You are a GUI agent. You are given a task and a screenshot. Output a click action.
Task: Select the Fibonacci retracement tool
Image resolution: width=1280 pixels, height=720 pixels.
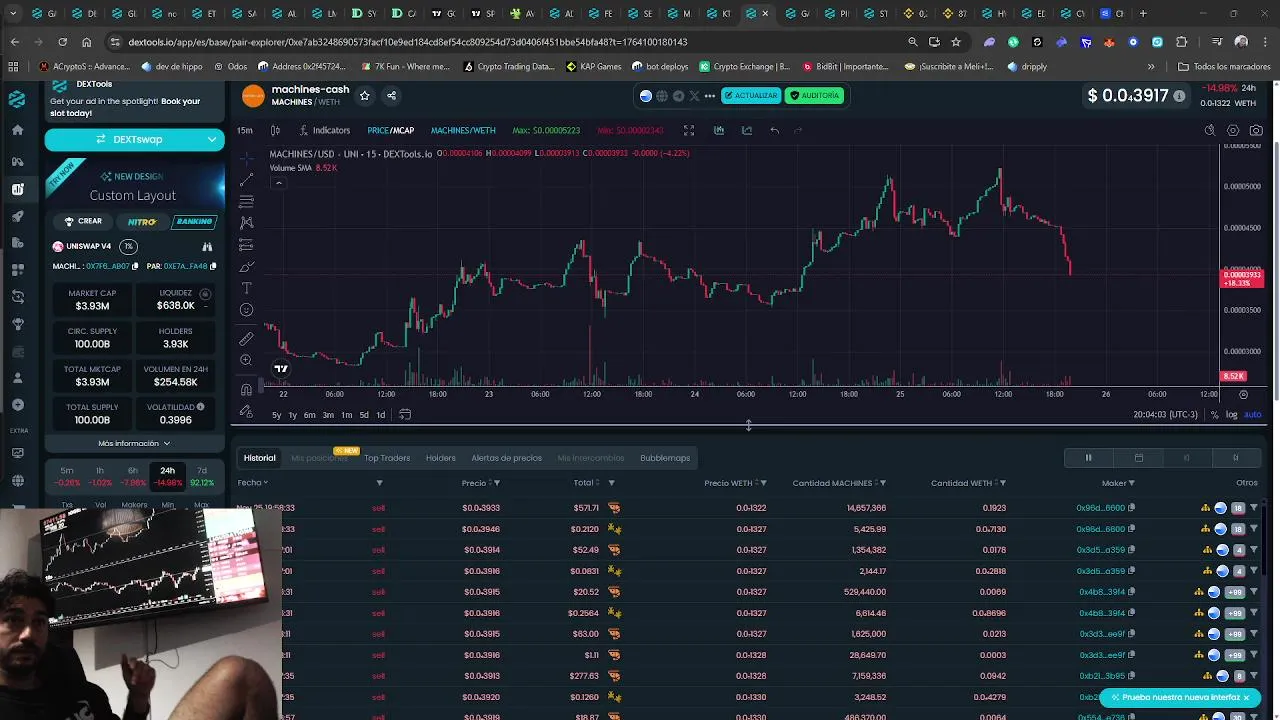(246, 202)
